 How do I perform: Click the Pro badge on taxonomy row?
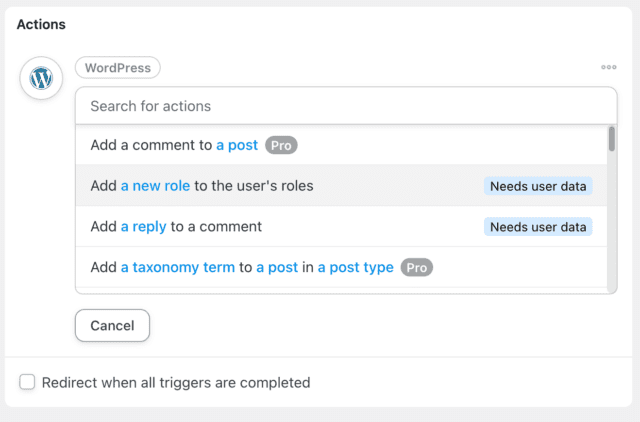coord(417,267)
